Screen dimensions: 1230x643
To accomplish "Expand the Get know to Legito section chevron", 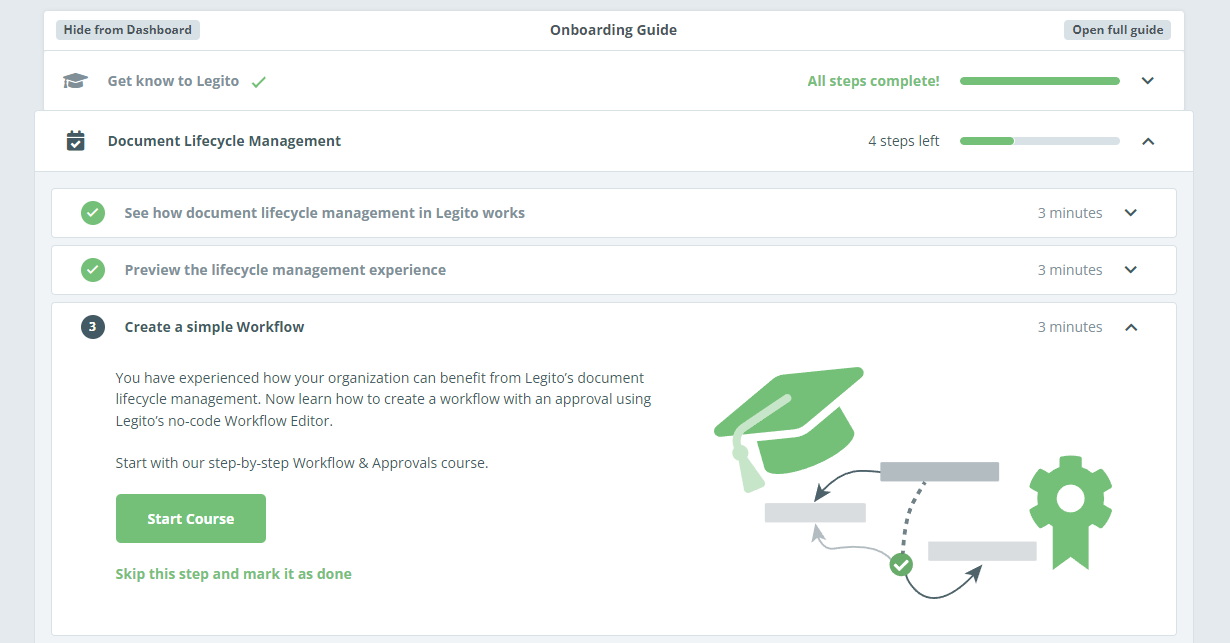I will [x=1148, y=81].
